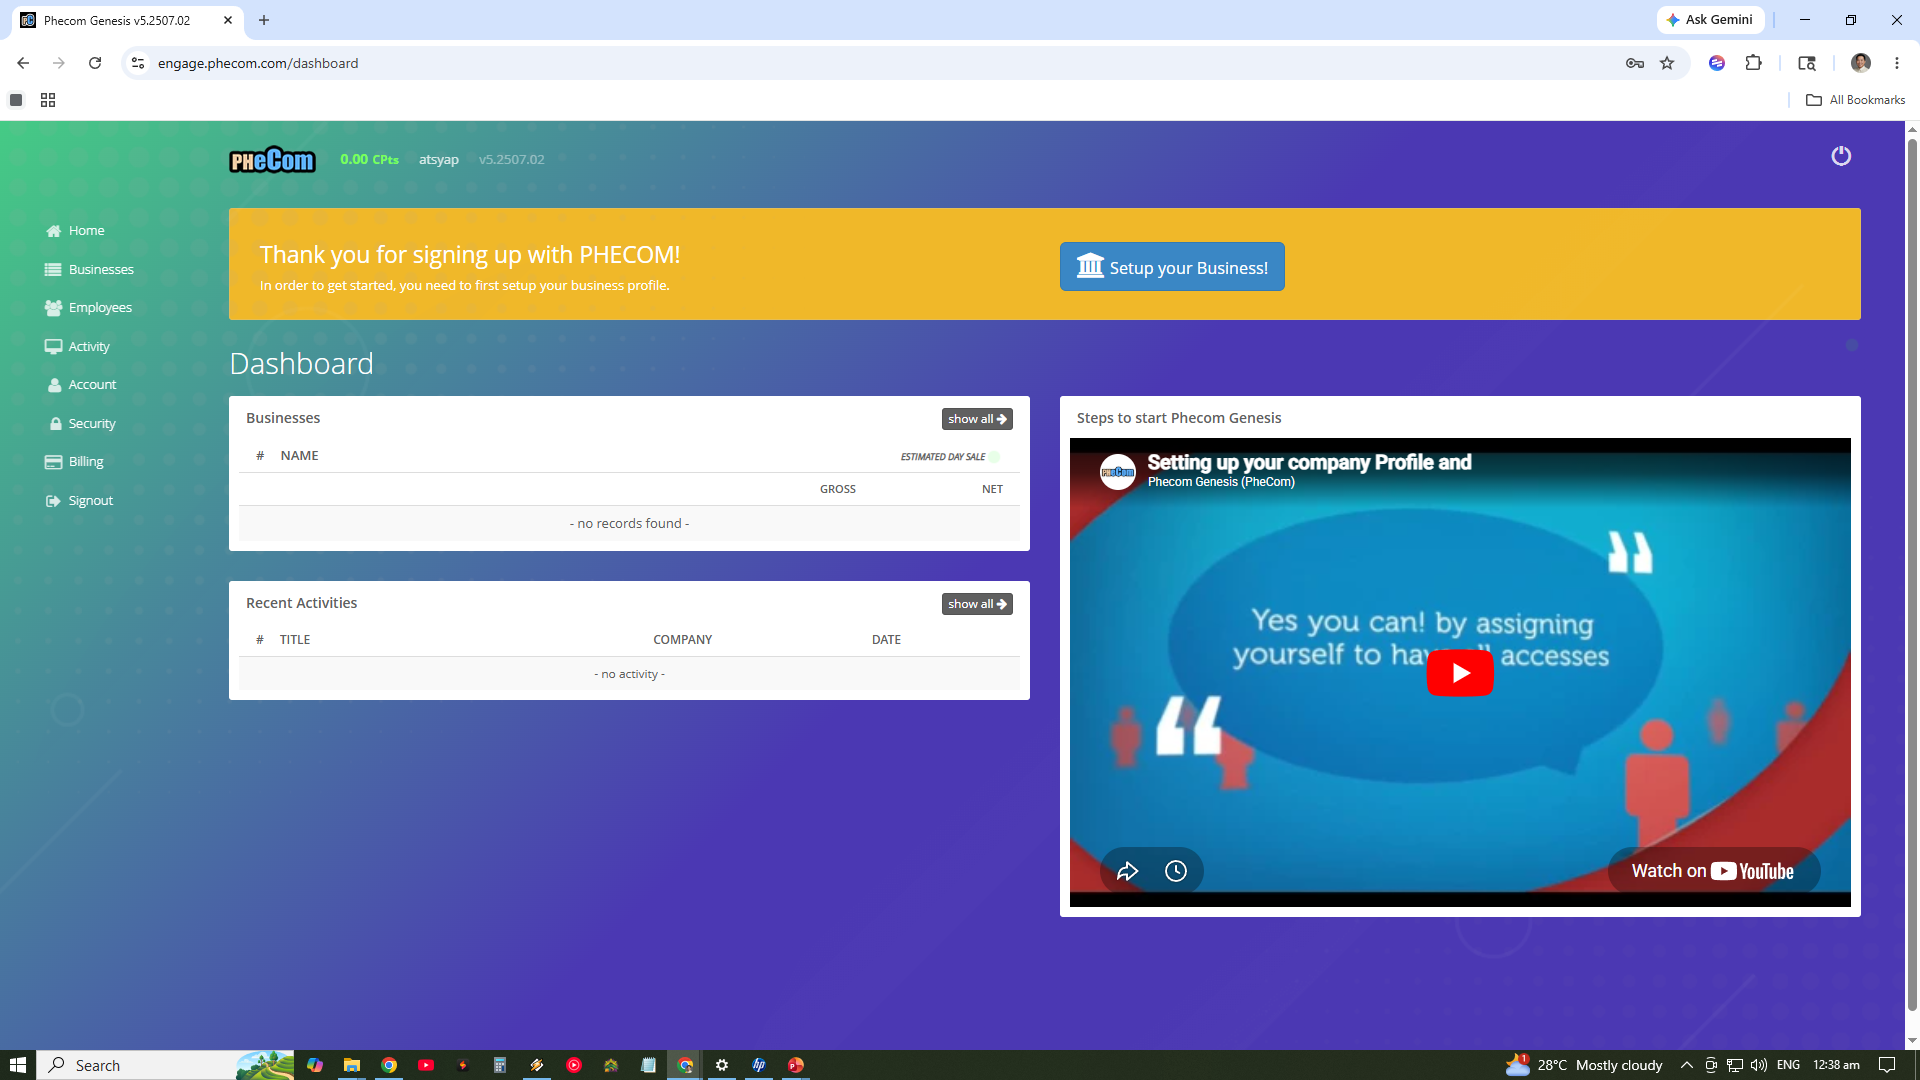Click the NET column header
Image resolution: width=1920 pixels, height=1080 pixels.
click(x=992, y=490)
